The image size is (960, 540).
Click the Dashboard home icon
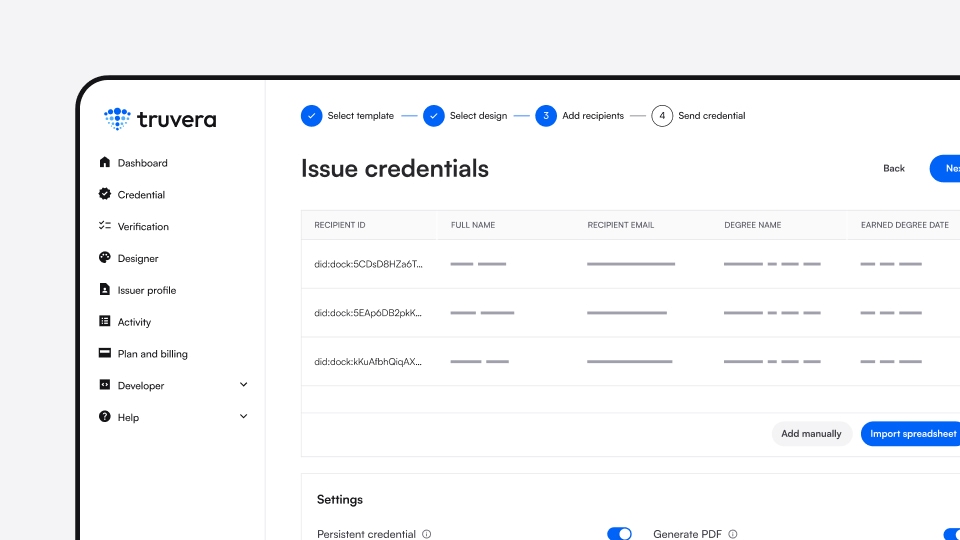(105, 163)
